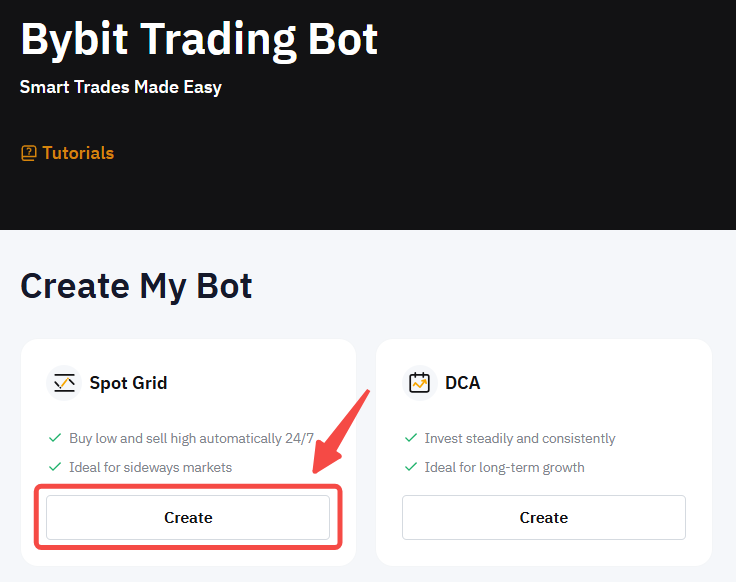This screenshot has width=736, height=582.
Task: Click the DCA calendar icon
Action: (420, 383)
